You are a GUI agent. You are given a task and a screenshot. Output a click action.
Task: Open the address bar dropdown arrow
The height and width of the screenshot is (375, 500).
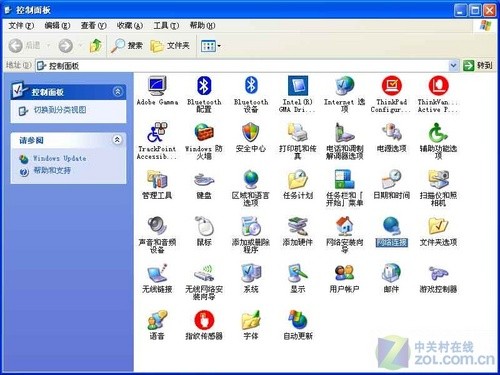pos(453,65)
